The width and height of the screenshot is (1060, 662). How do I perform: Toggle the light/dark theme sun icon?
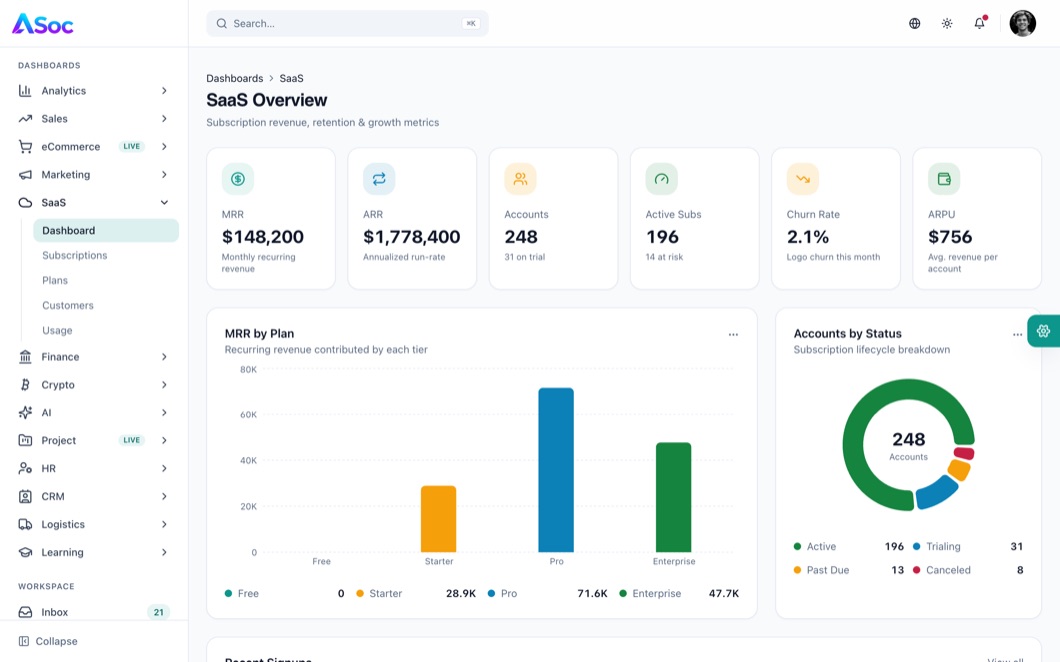coord(947,24)
